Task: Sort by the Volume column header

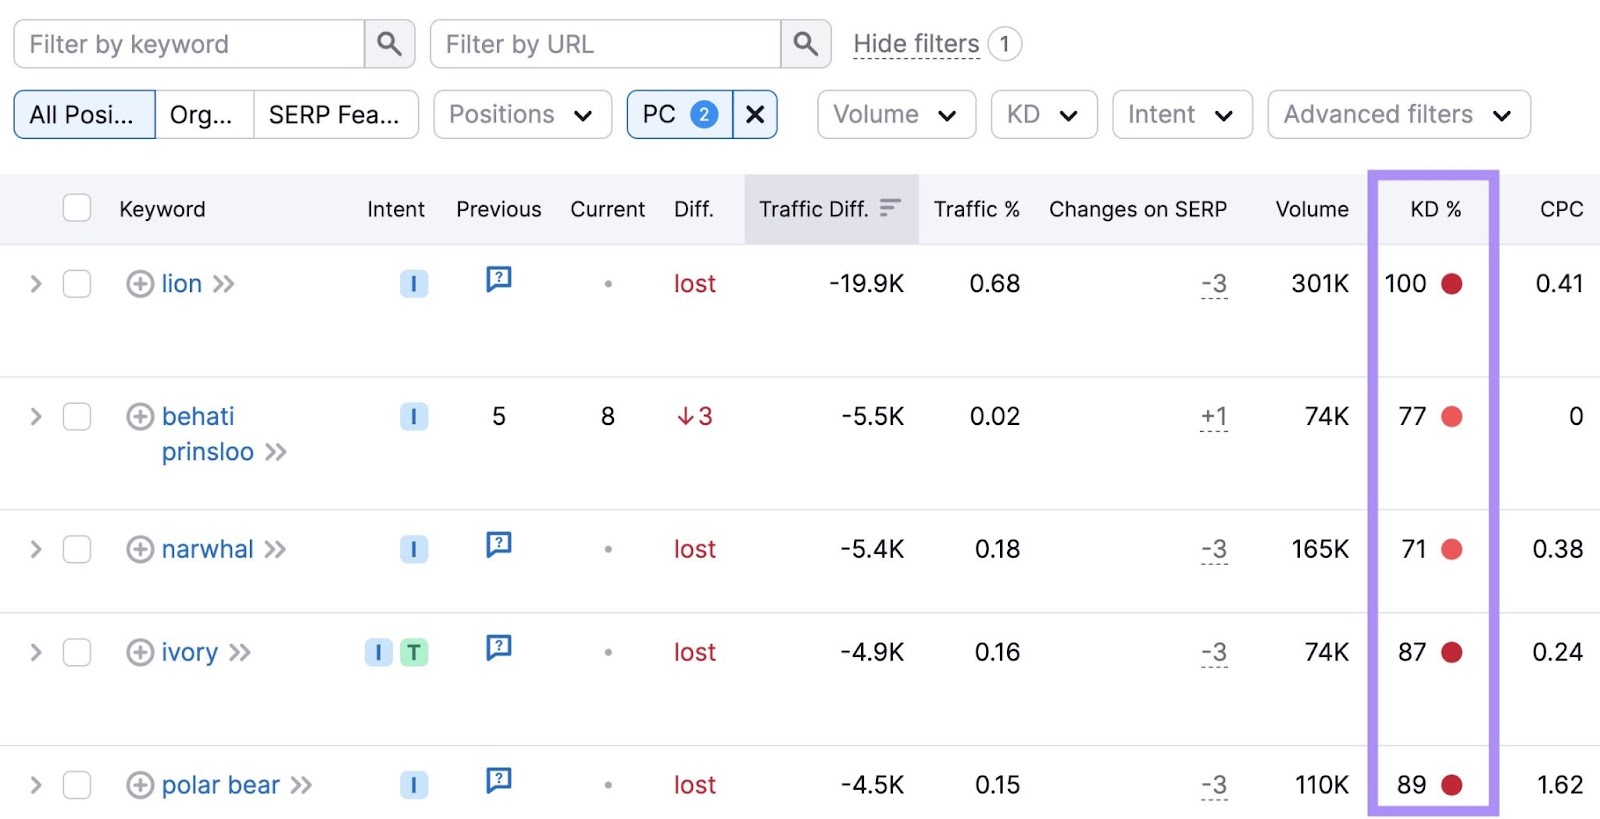Action: point(1312,209)
